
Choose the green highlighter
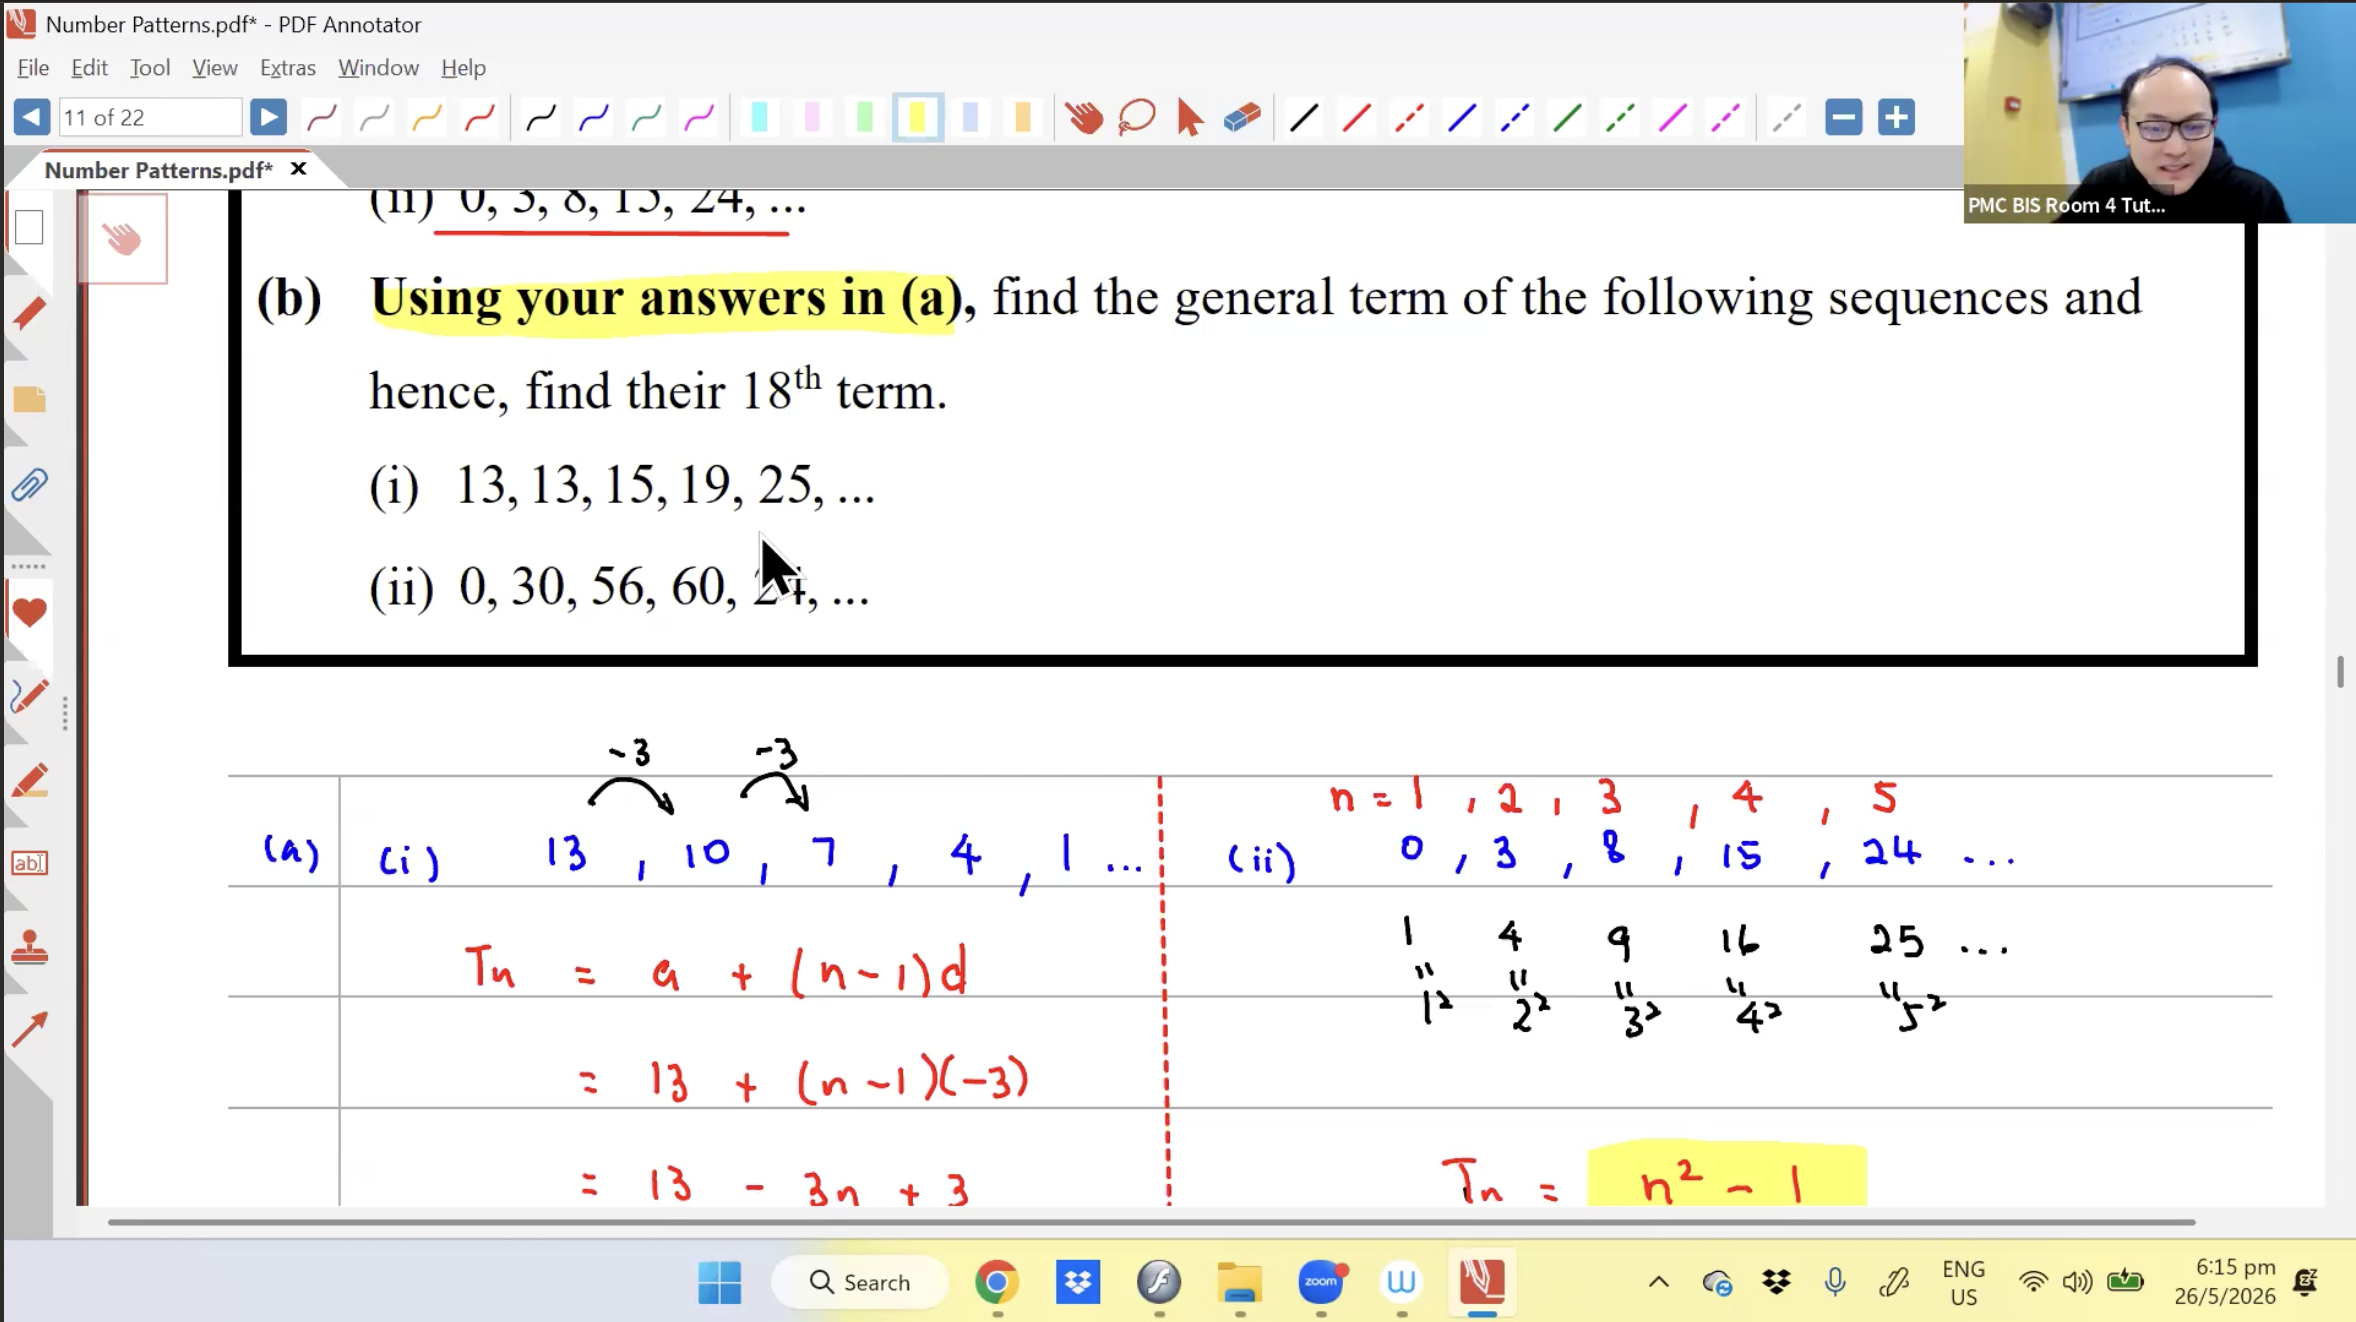tap(865, 118)
